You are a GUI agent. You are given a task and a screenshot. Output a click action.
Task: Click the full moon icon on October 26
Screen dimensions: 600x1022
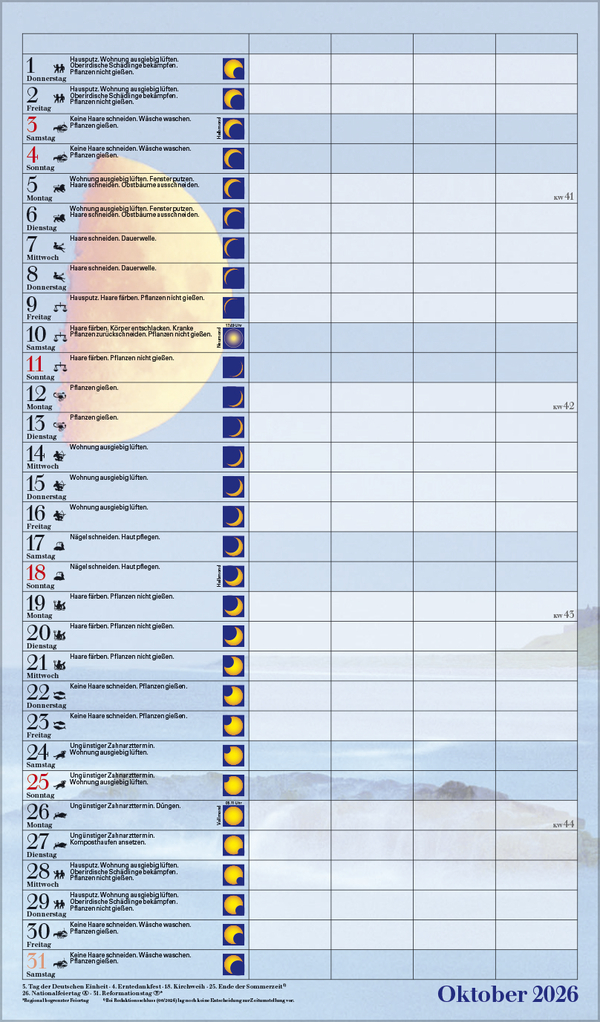click(x=233, y=815)
